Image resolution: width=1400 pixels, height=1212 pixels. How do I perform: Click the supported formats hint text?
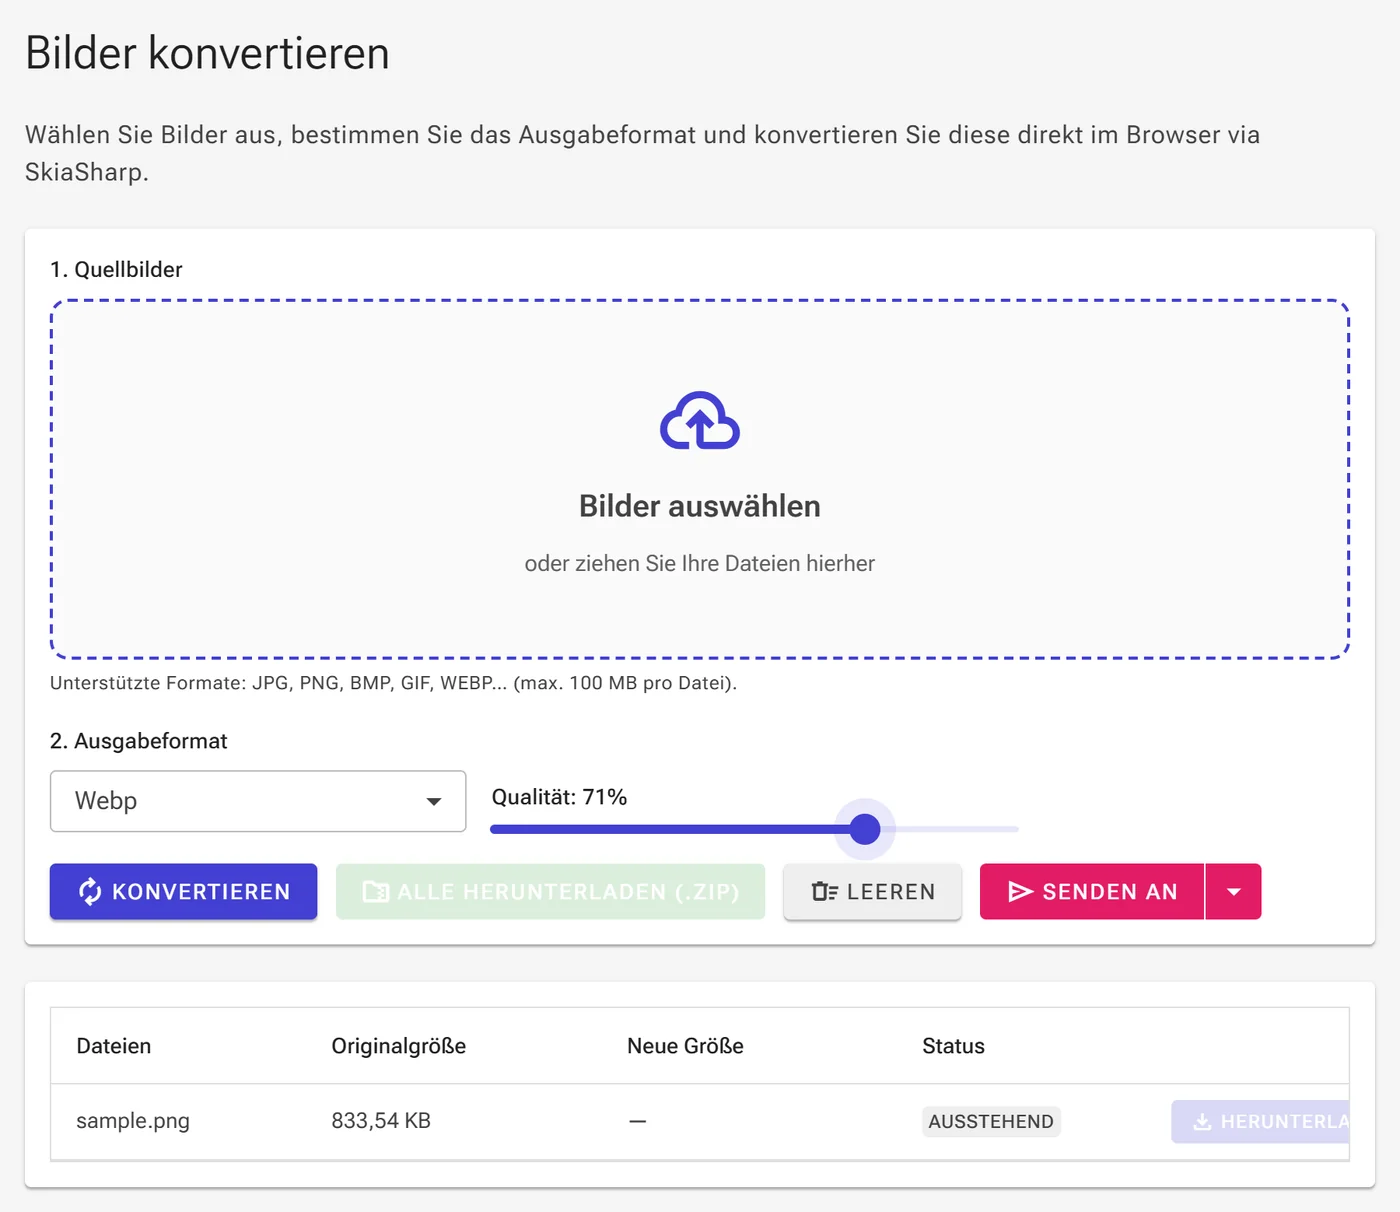pyautogui.click(x=393, y=683)
